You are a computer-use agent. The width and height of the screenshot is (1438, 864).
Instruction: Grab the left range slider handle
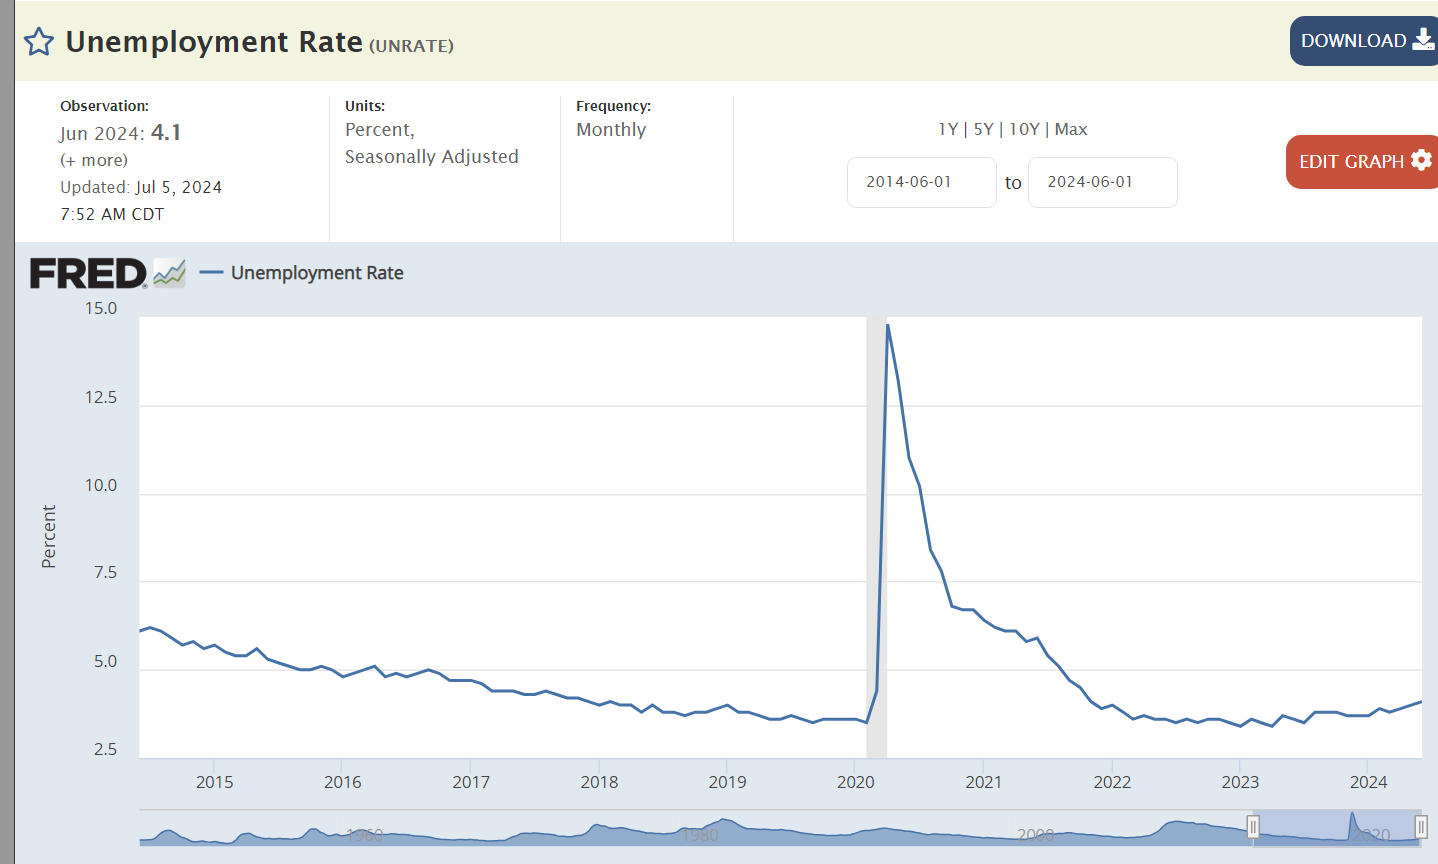tap(1253, 827)
